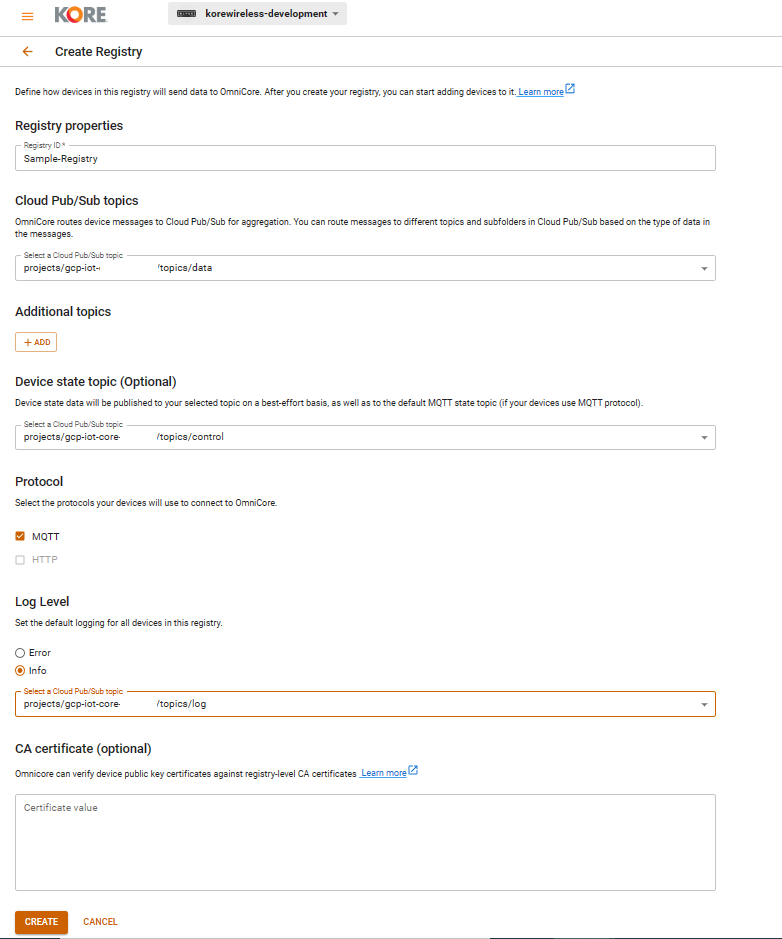Click the KORE logo in the header
Screen dimensions: 782x939
pos(79,16)
